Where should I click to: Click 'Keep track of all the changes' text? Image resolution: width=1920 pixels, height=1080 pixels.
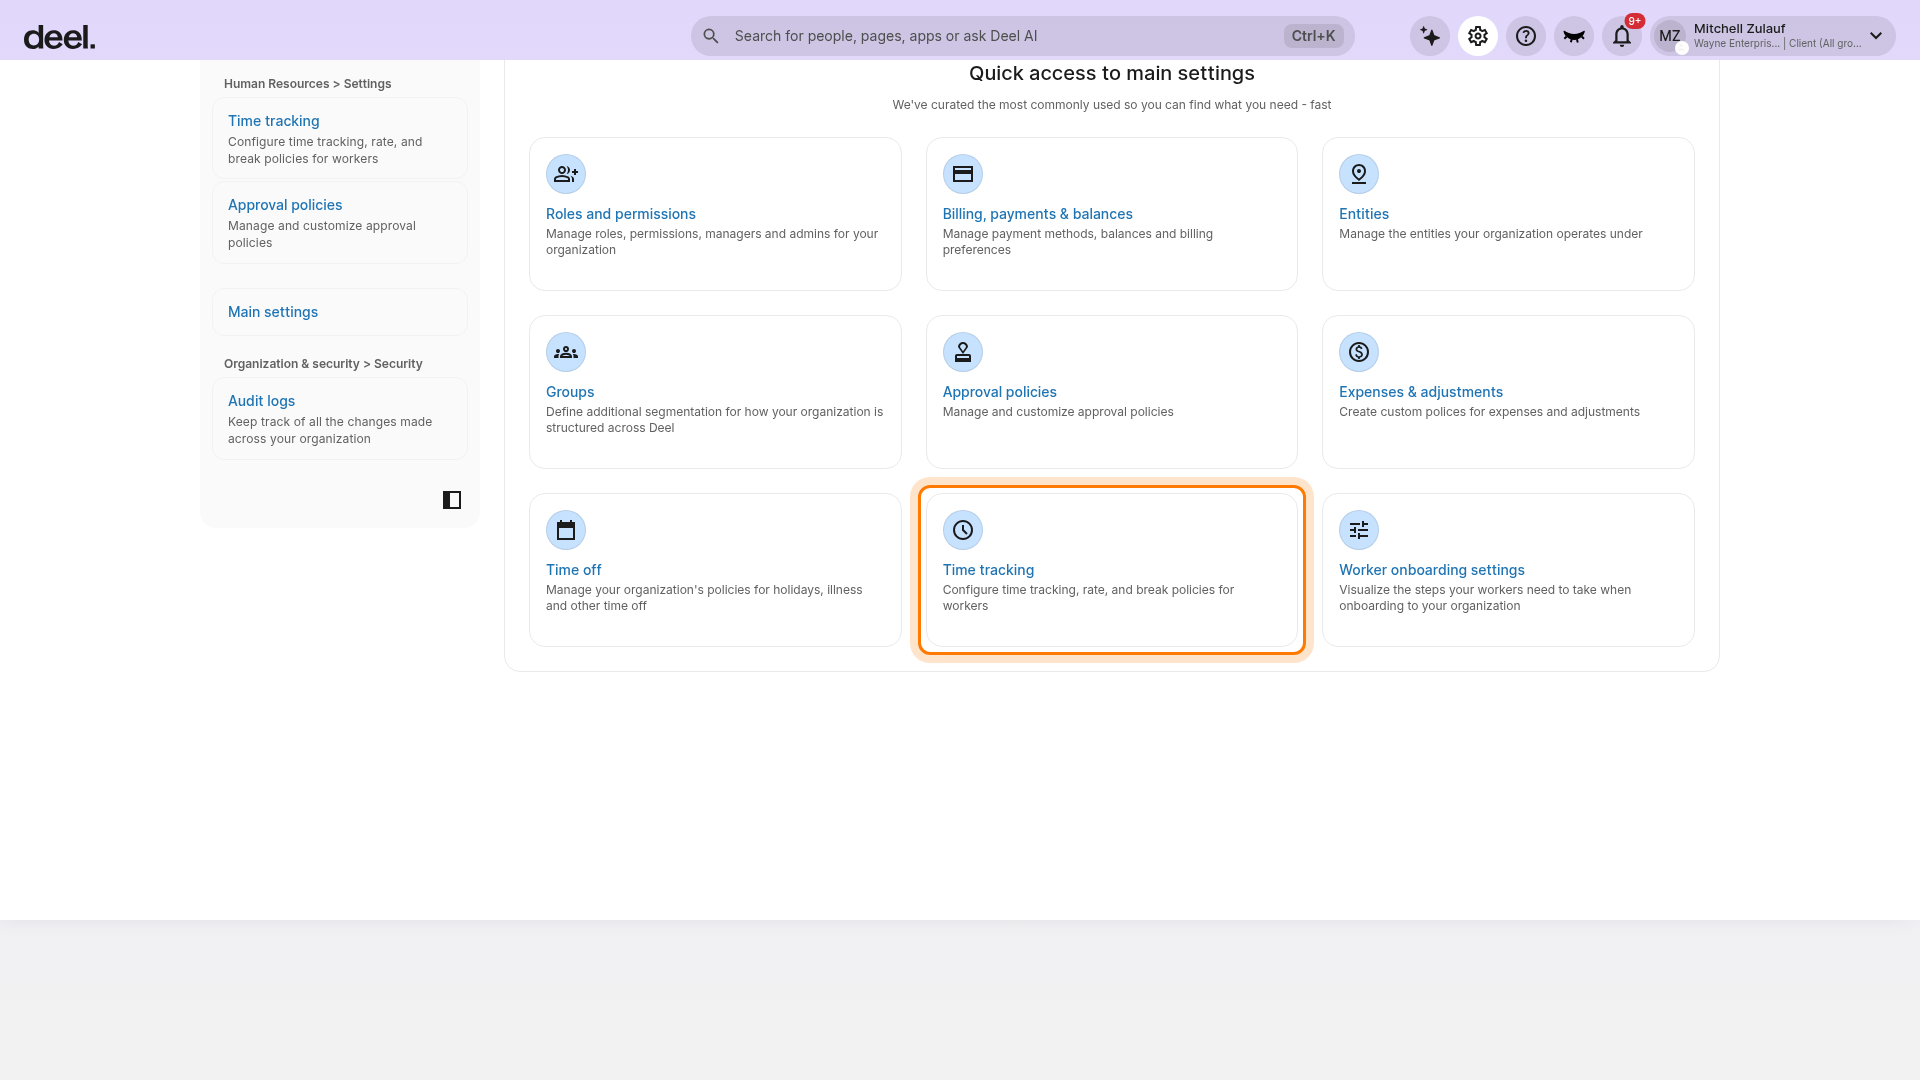pos(330,430)
